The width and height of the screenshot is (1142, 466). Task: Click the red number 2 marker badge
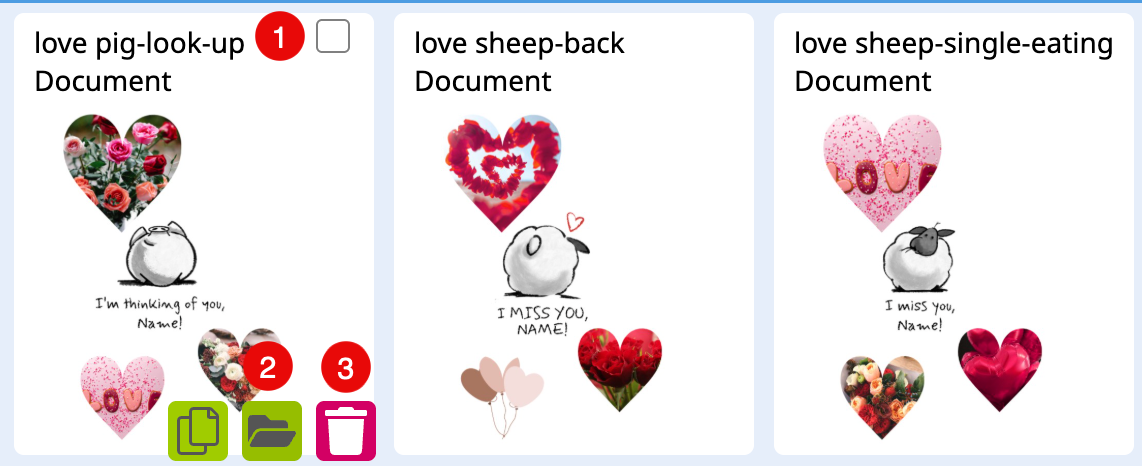[x=267, y=368]
